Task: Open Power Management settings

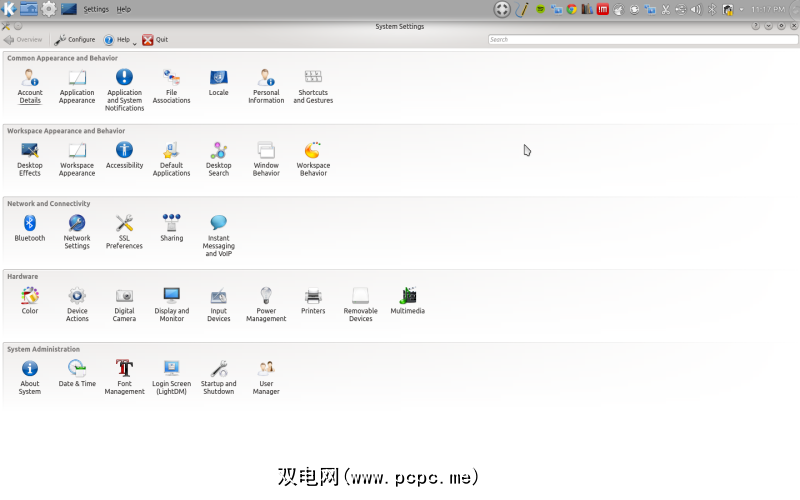Action: pos(266,305)
